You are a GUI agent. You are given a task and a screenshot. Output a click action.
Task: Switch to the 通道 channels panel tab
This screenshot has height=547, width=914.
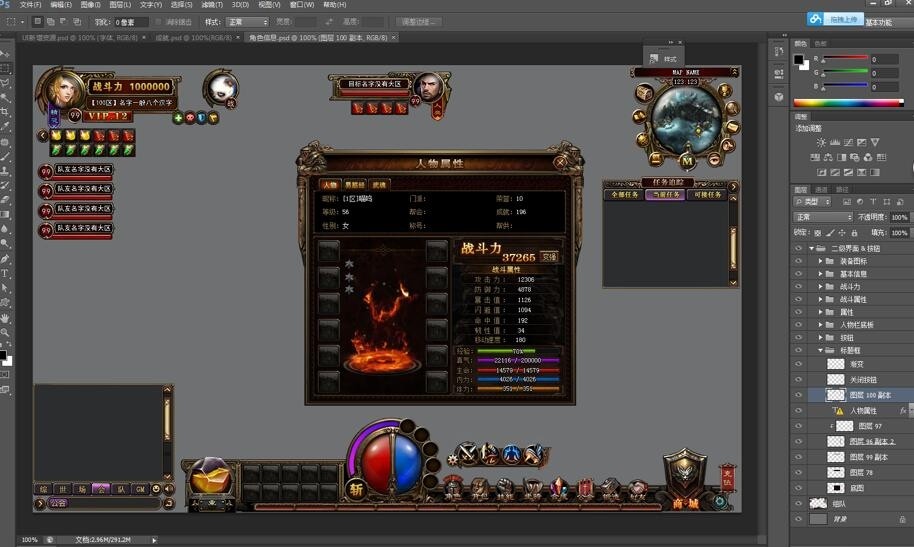(821, 190)
